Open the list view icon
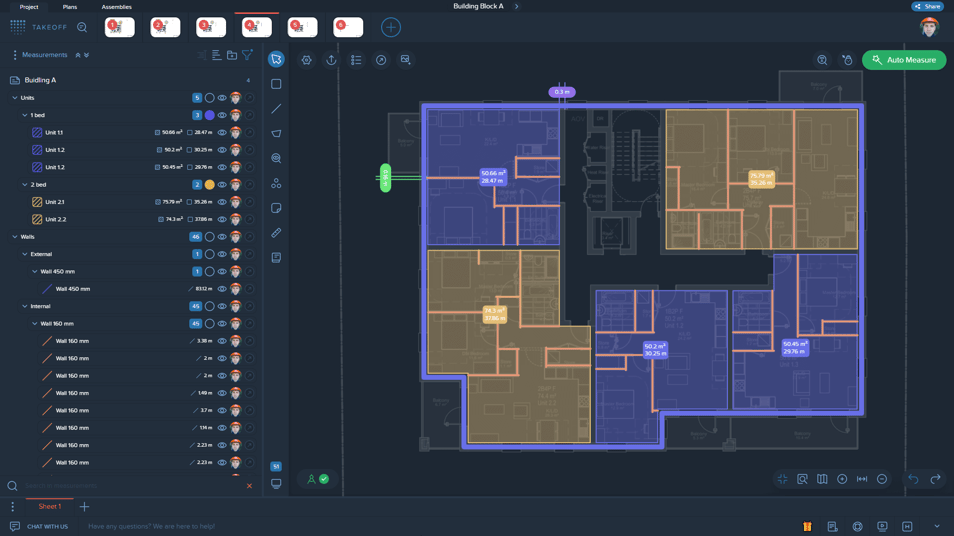This screenshot has height=536, width=954. point(356,60)
